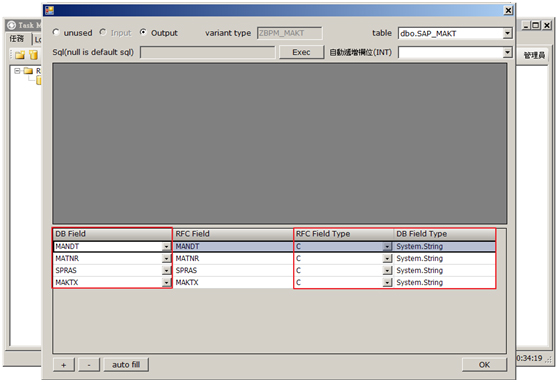Viewport: 558px width, 382px height.
Task: Select the SPRAS RFC Field cell
Action: (233, 271)
